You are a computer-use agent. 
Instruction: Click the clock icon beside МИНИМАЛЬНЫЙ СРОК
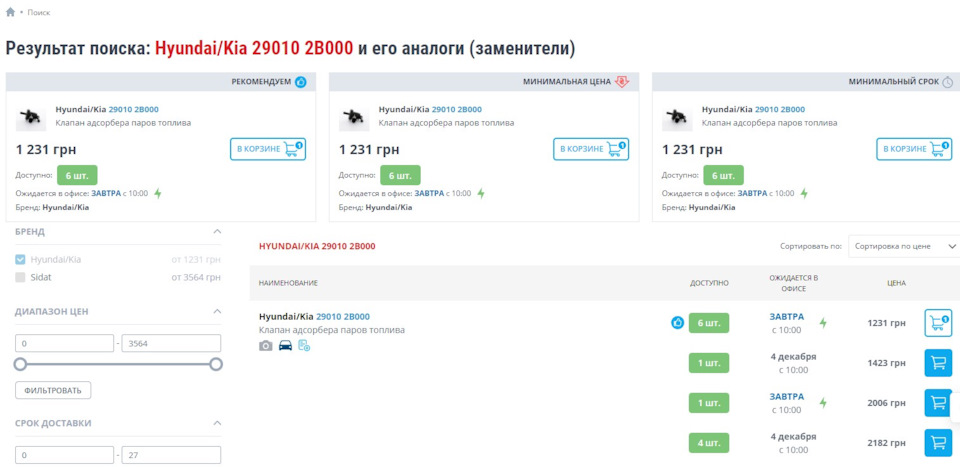click(948, 81)
